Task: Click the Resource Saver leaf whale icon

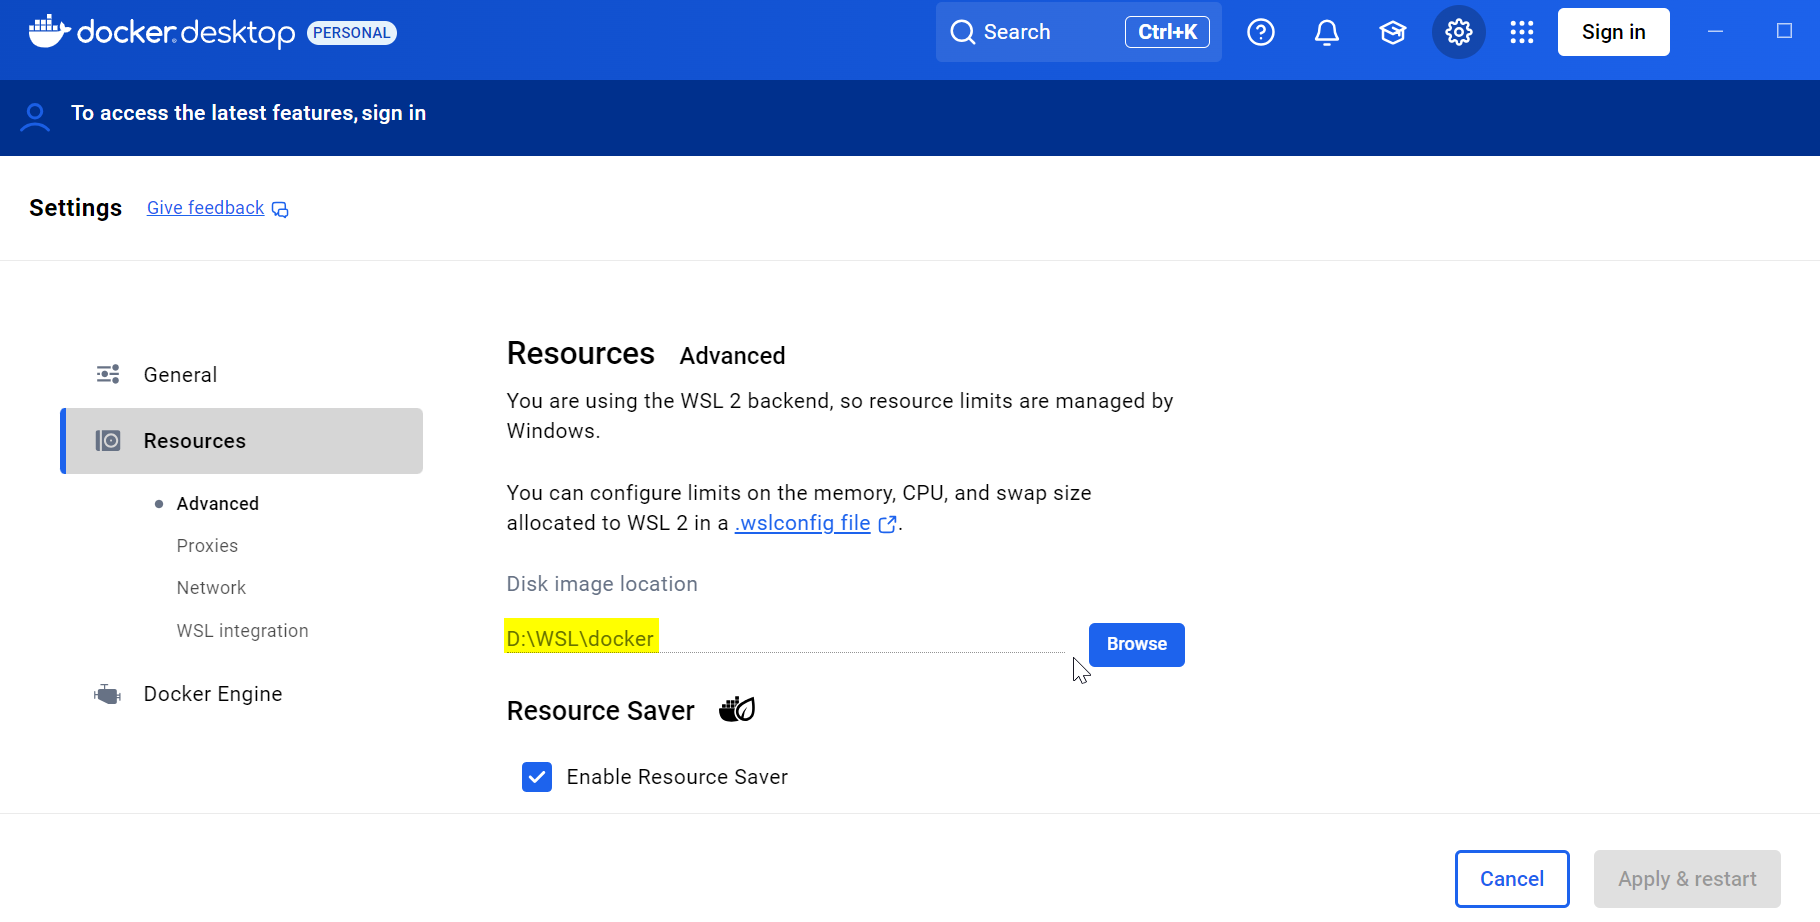Action: (x=737, y=709)
